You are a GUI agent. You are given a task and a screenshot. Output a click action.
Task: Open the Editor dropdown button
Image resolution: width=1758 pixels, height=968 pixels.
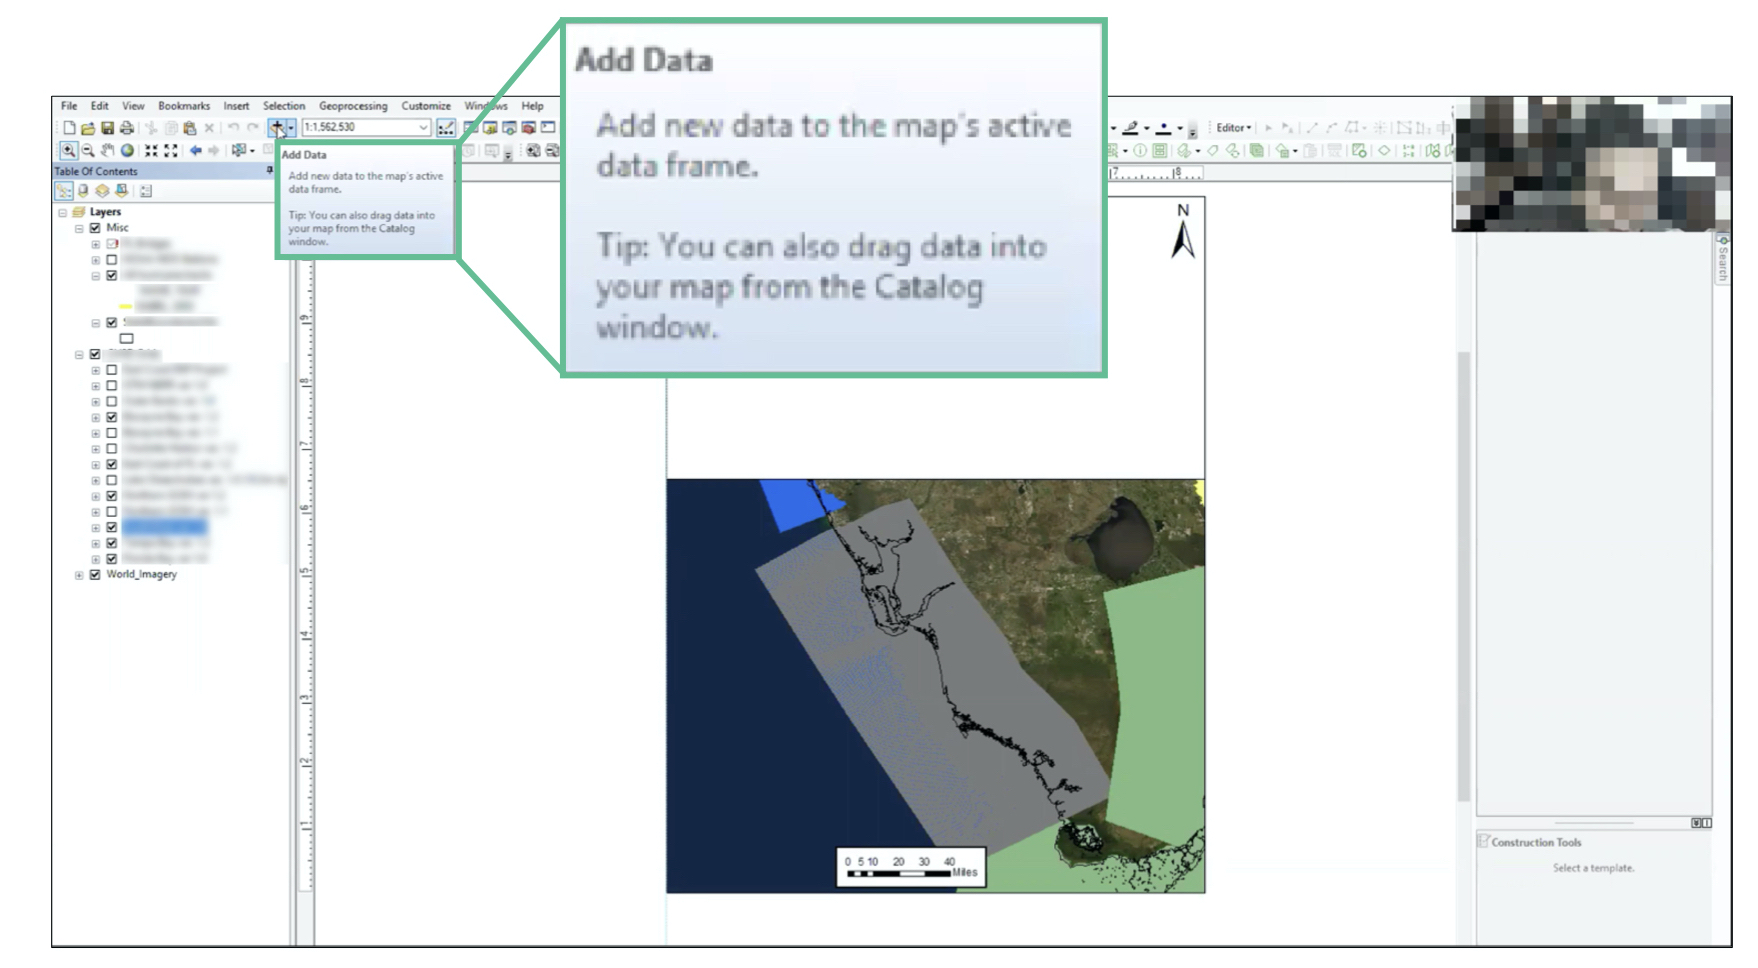pyautogui.click(x=1233, y=128)
